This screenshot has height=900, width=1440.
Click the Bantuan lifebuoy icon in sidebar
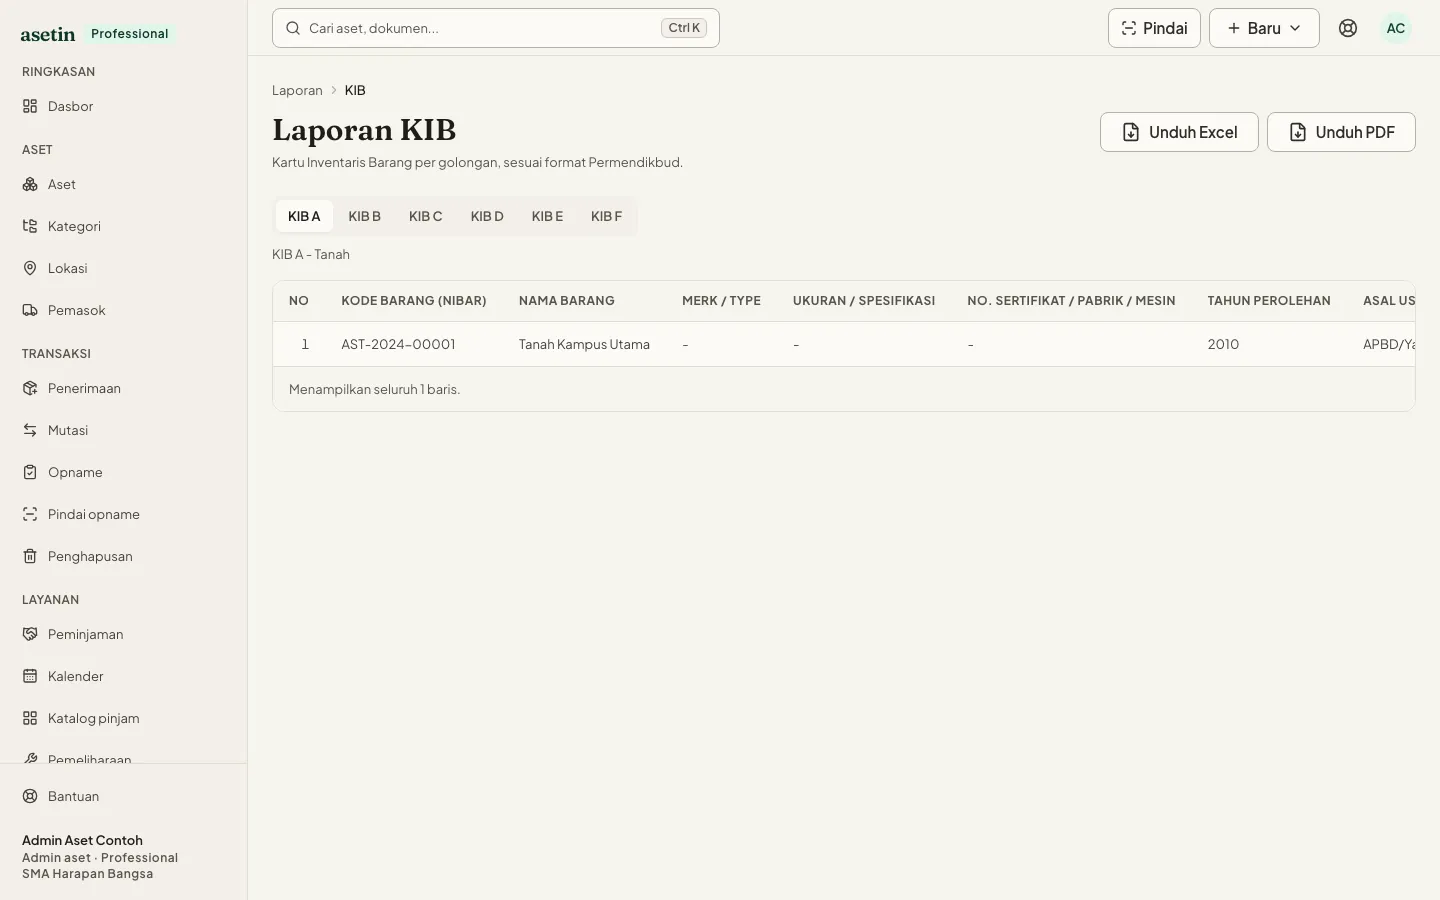[x=30, y=796]
